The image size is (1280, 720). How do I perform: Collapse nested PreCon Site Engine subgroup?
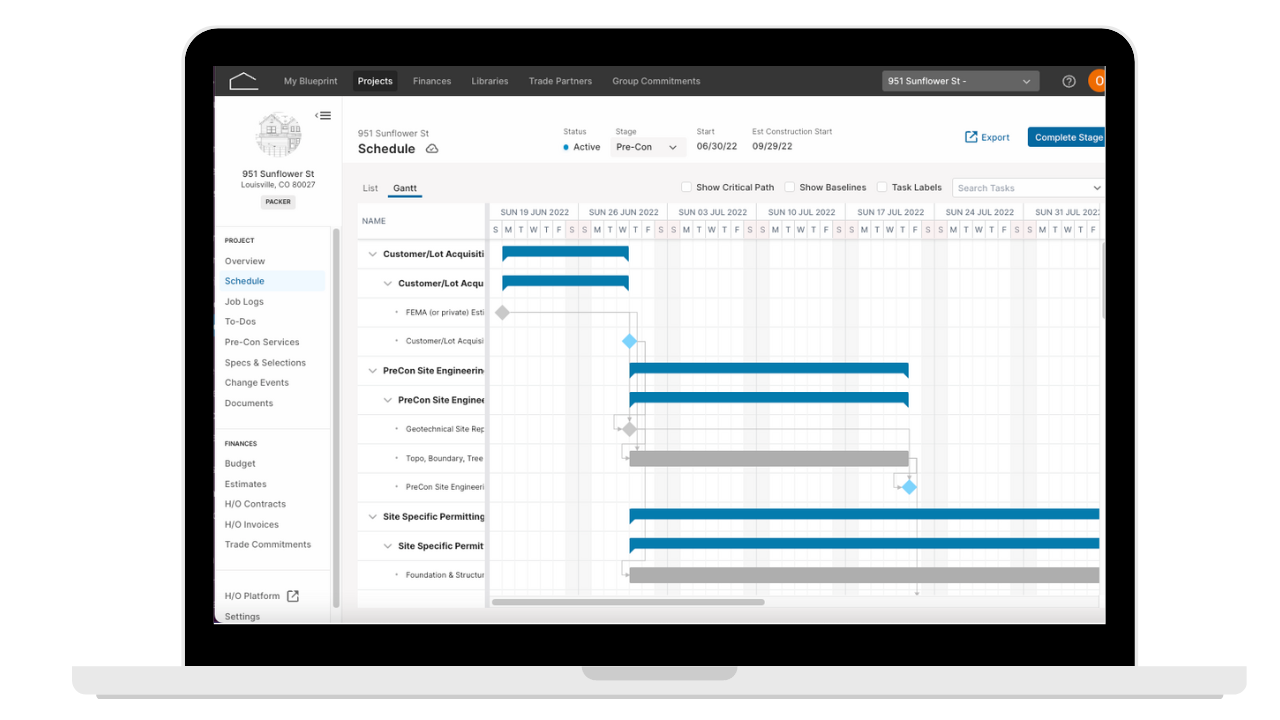(389, 400)
